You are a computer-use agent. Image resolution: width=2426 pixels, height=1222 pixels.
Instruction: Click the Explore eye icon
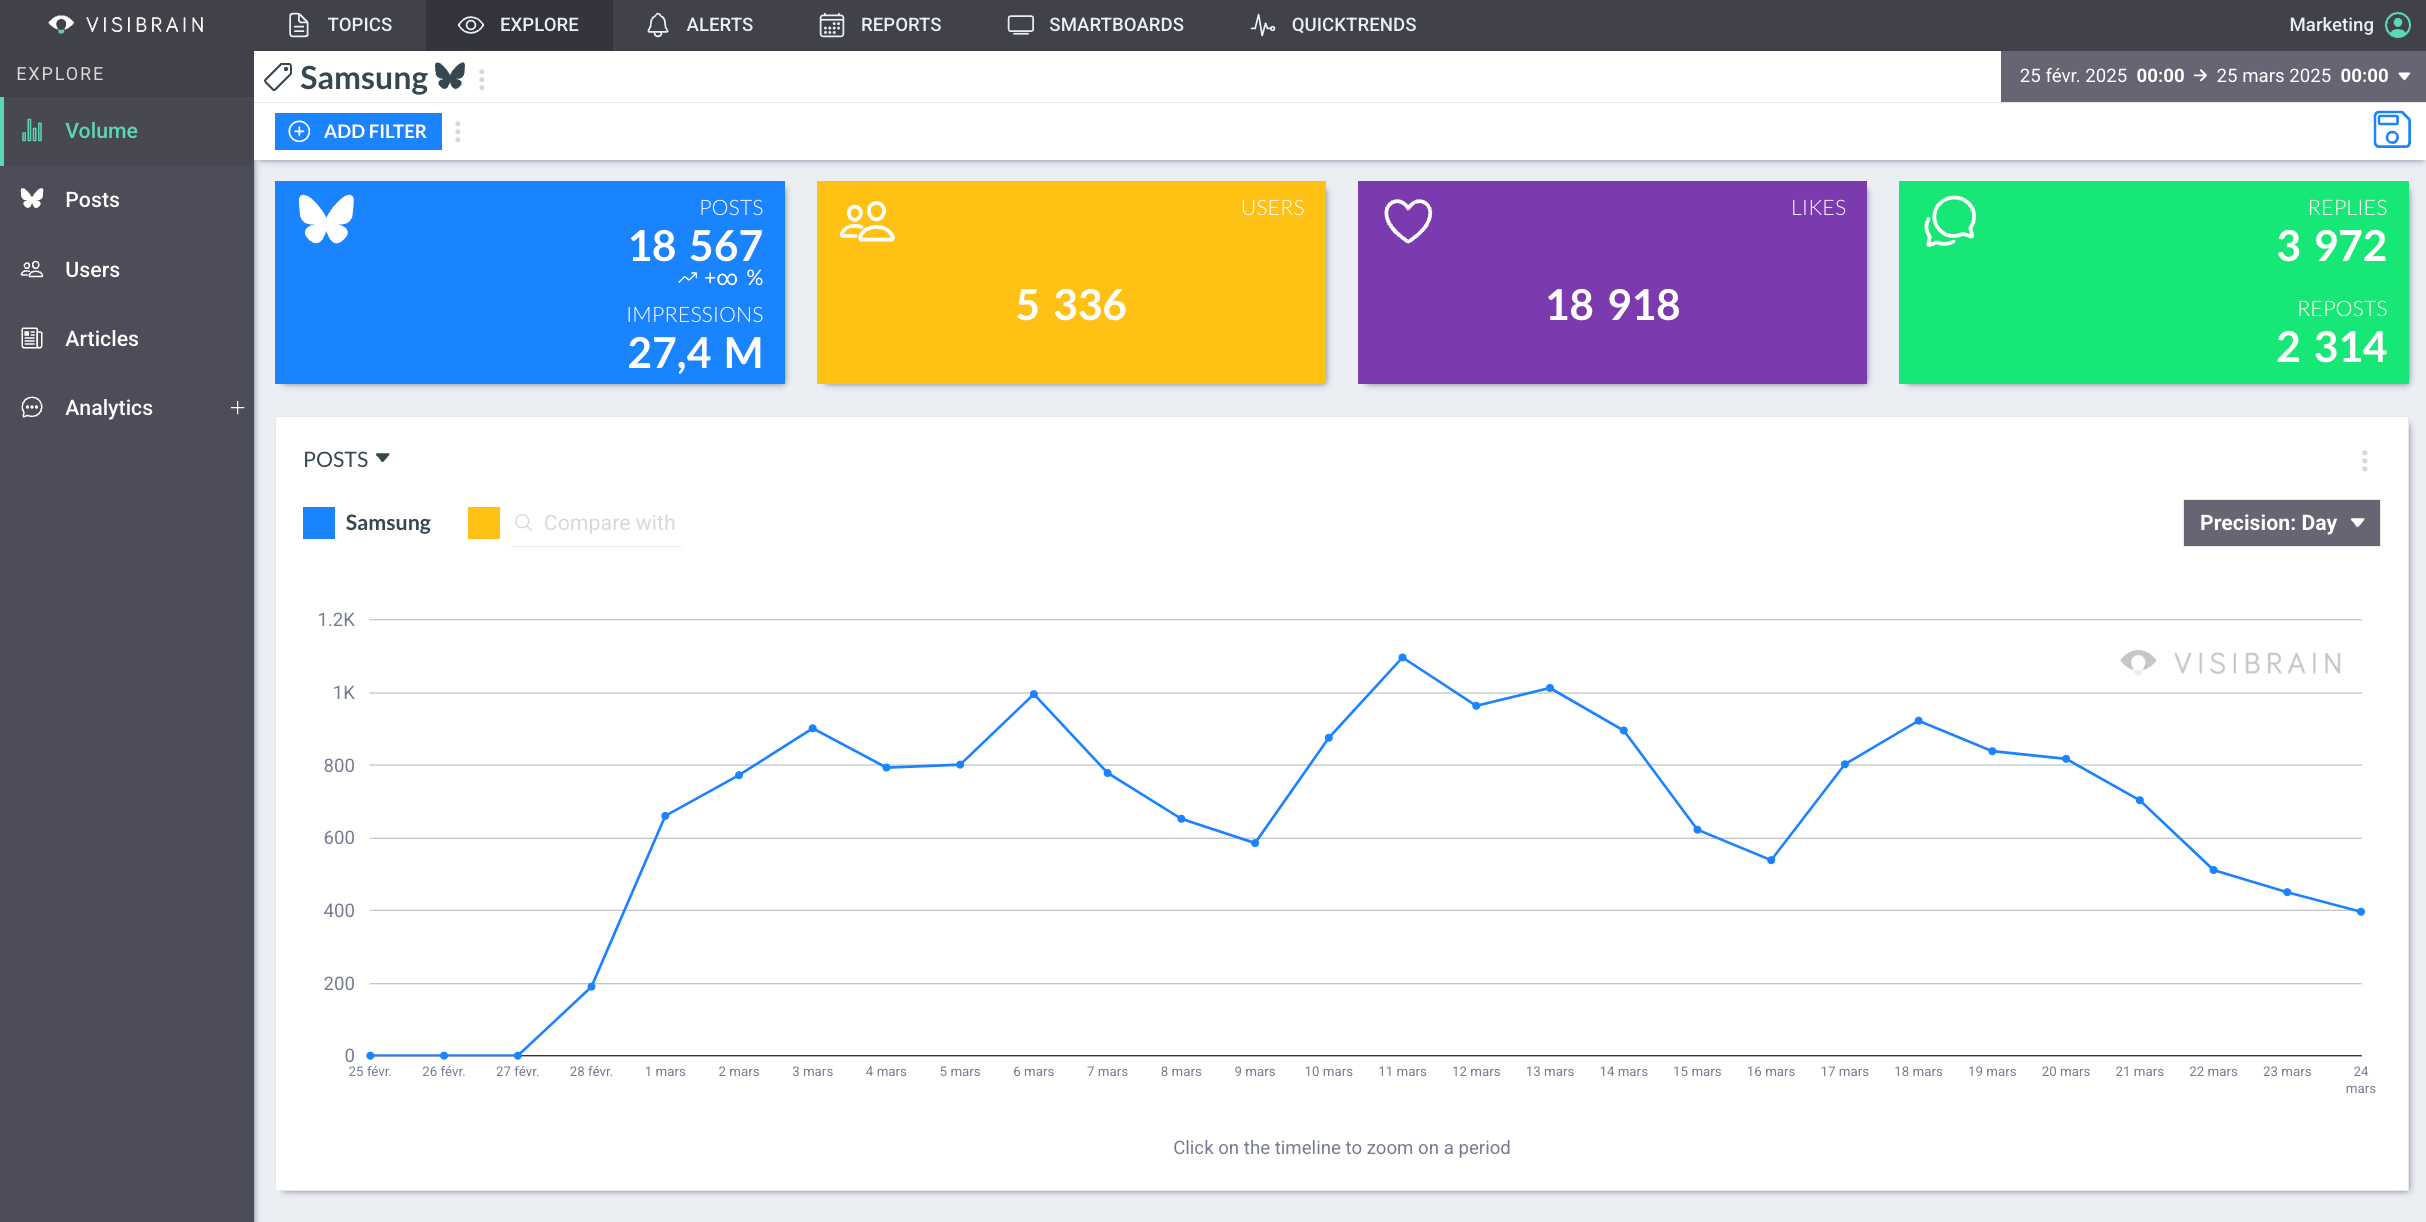[471, 25]
